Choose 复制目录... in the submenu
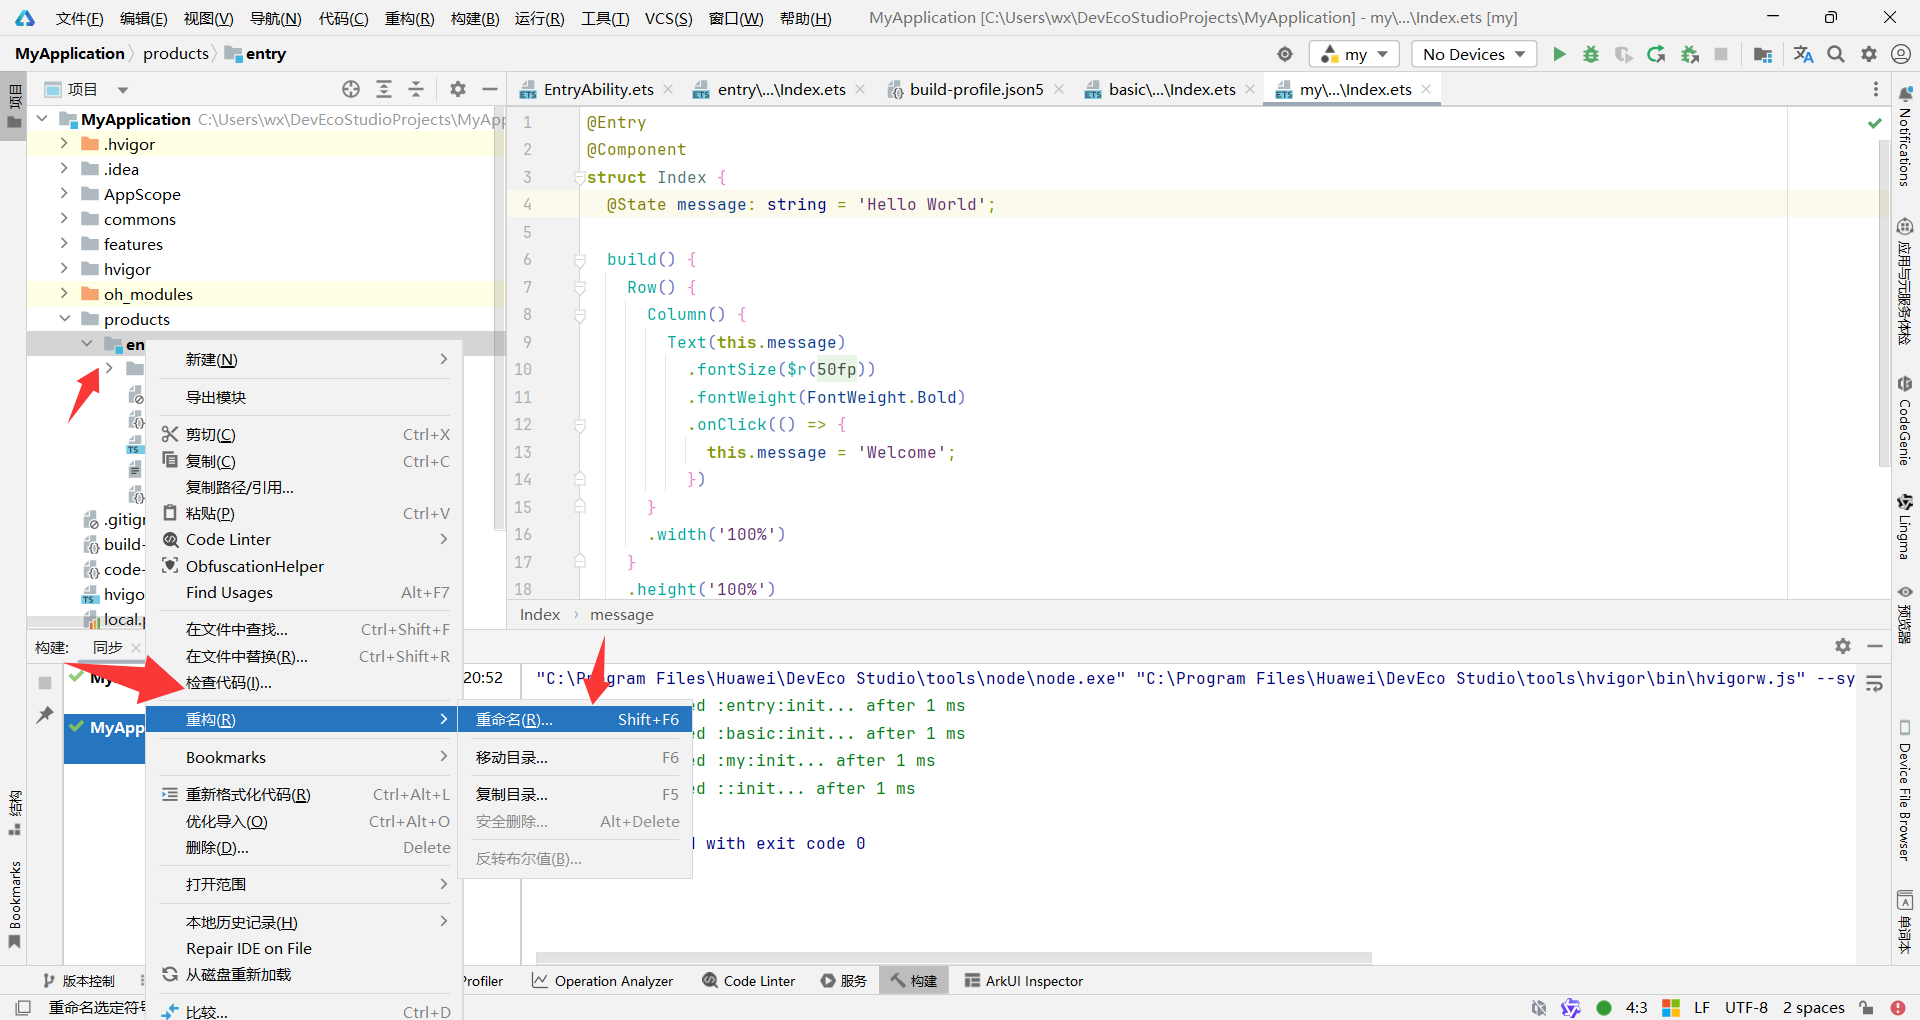The width and height of the screenshot is (1920, 1020). pyautogui.click(x=575, y=794)
